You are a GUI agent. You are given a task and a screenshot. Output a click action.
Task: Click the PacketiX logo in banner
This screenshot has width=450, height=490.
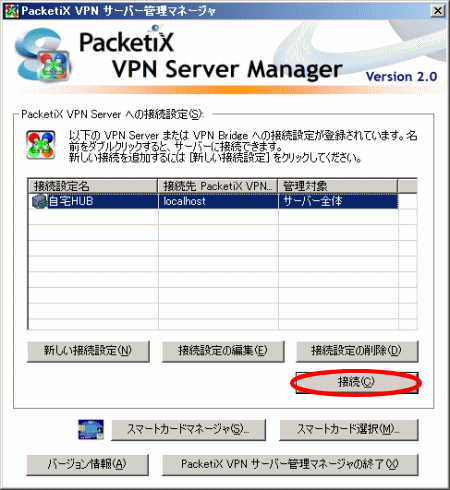point(42,55)
